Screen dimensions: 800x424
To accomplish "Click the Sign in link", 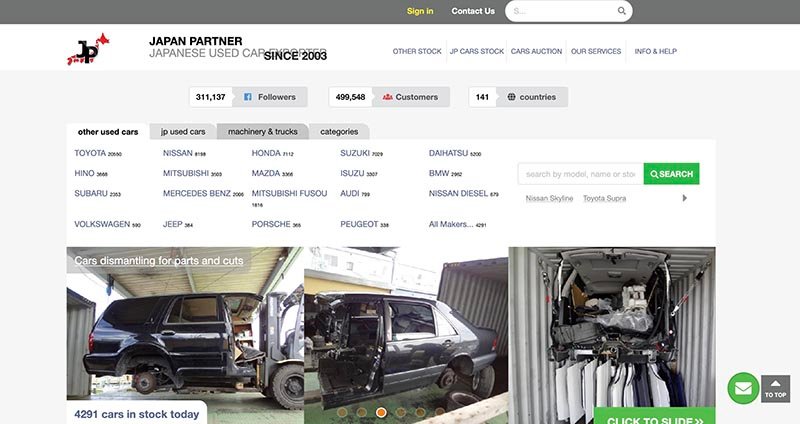I will pos(420,11).
